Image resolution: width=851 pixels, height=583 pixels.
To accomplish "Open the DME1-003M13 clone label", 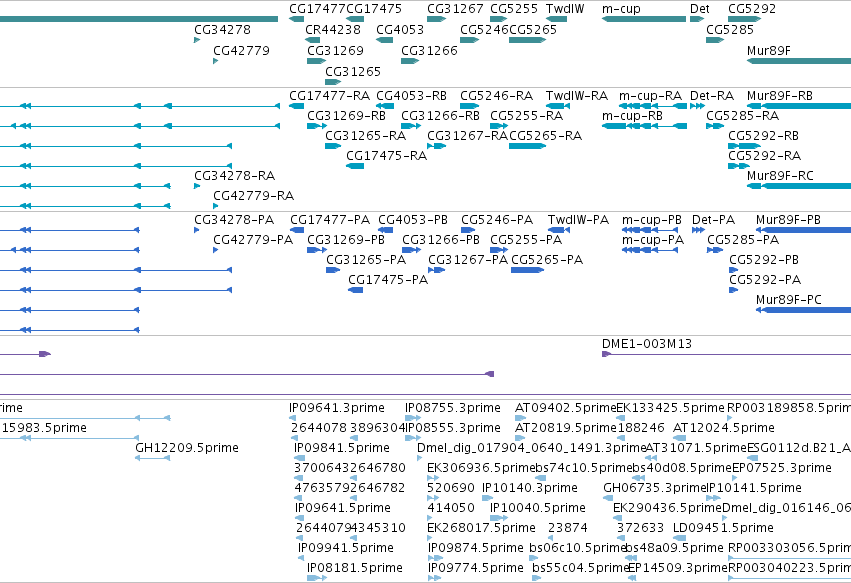I will click(647, 344).
